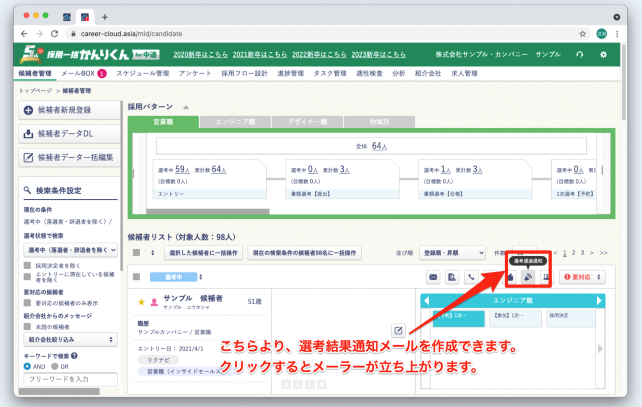642x407 pixels.
Task: Click the フリーワードを入力 search field
Action: 68,380
